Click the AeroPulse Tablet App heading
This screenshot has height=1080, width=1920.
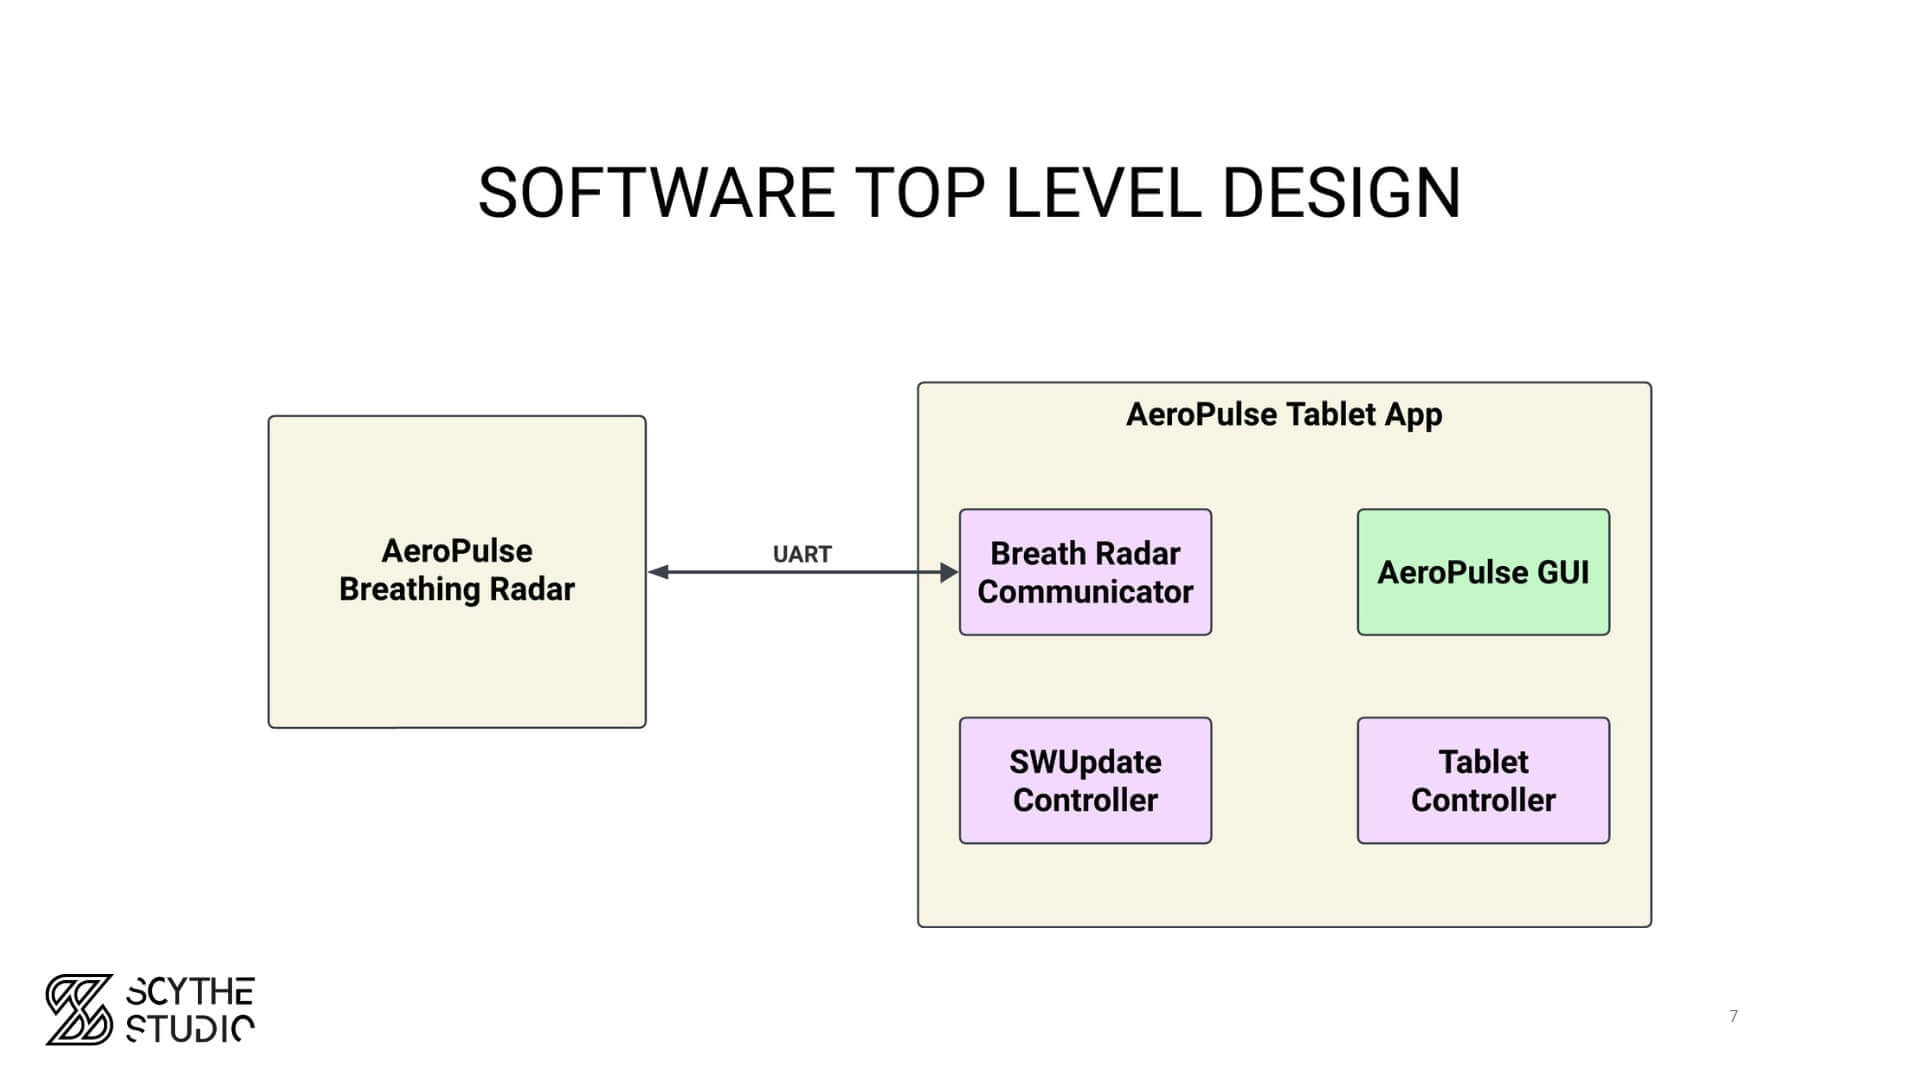[x=1284, y=414]
